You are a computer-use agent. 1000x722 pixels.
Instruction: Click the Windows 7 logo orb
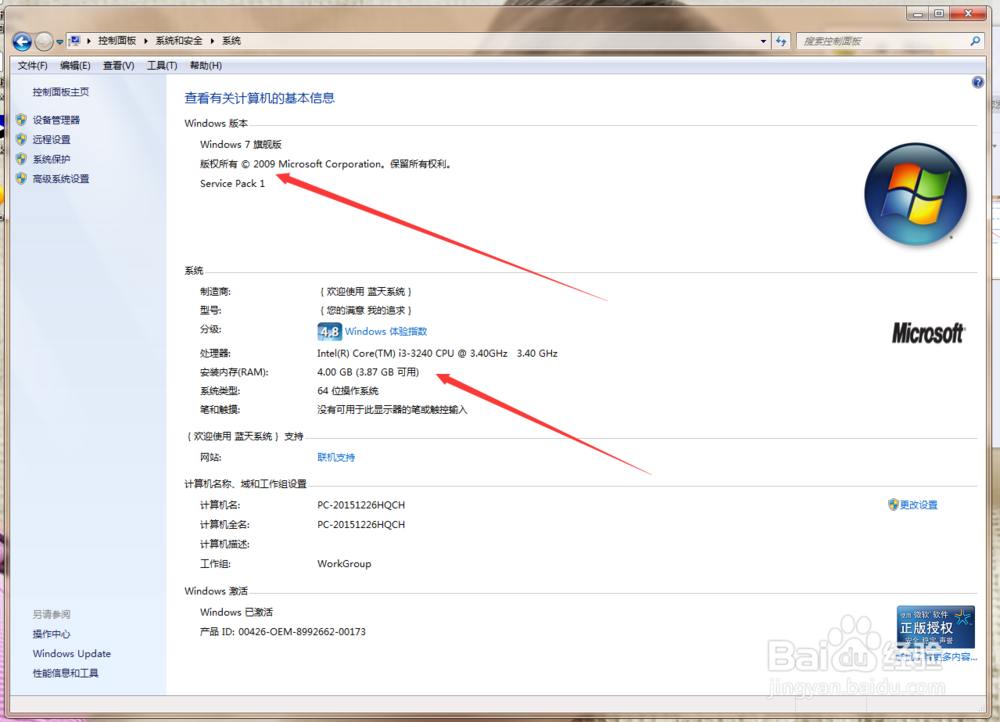tap(916, 194)
